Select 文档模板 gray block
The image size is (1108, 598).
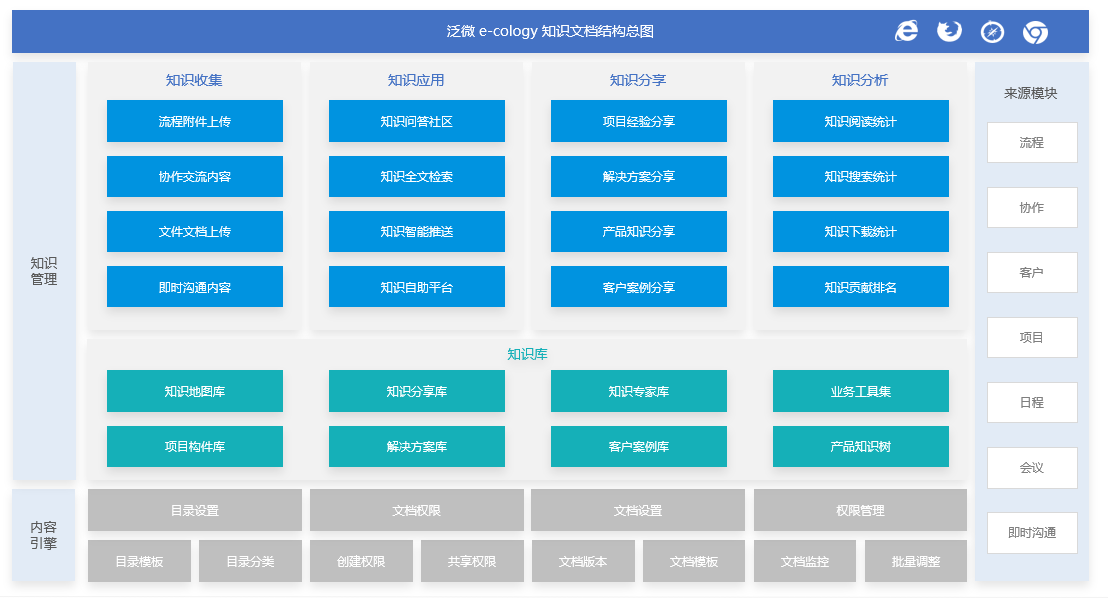point(694,561)
